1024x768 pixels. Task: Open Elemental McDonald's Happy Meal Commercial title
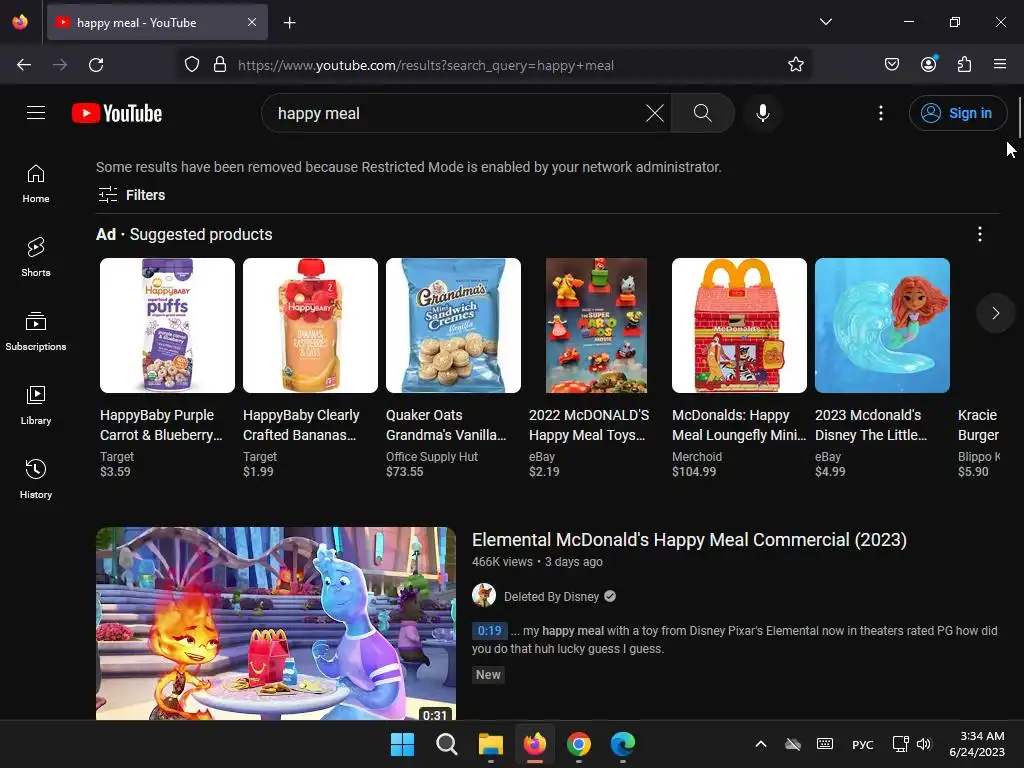(x=689, y=540)
